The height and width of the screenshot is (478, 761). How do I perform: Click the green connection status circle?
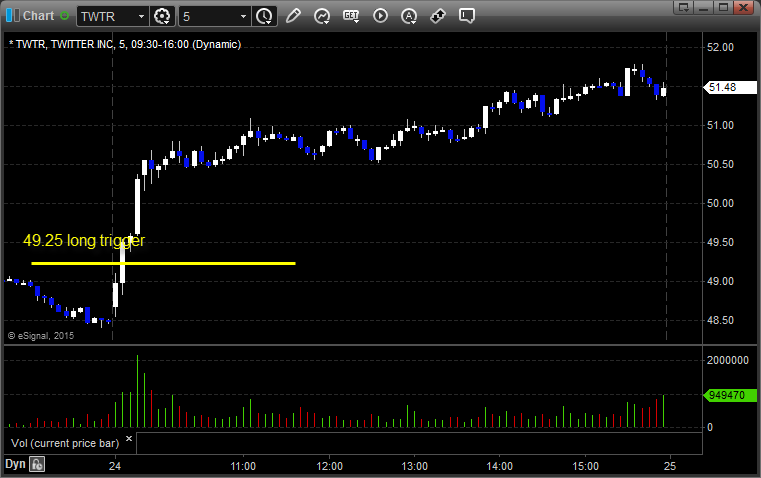point(64,16)
